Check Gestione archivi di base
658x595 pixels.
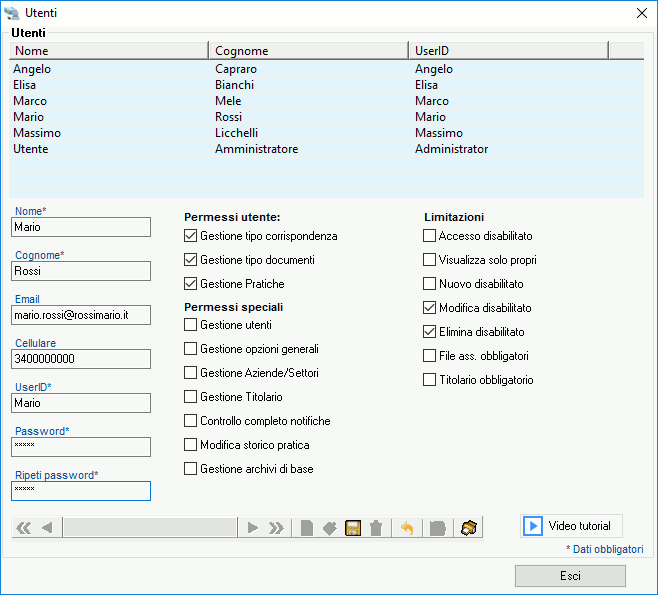(191, 468)
